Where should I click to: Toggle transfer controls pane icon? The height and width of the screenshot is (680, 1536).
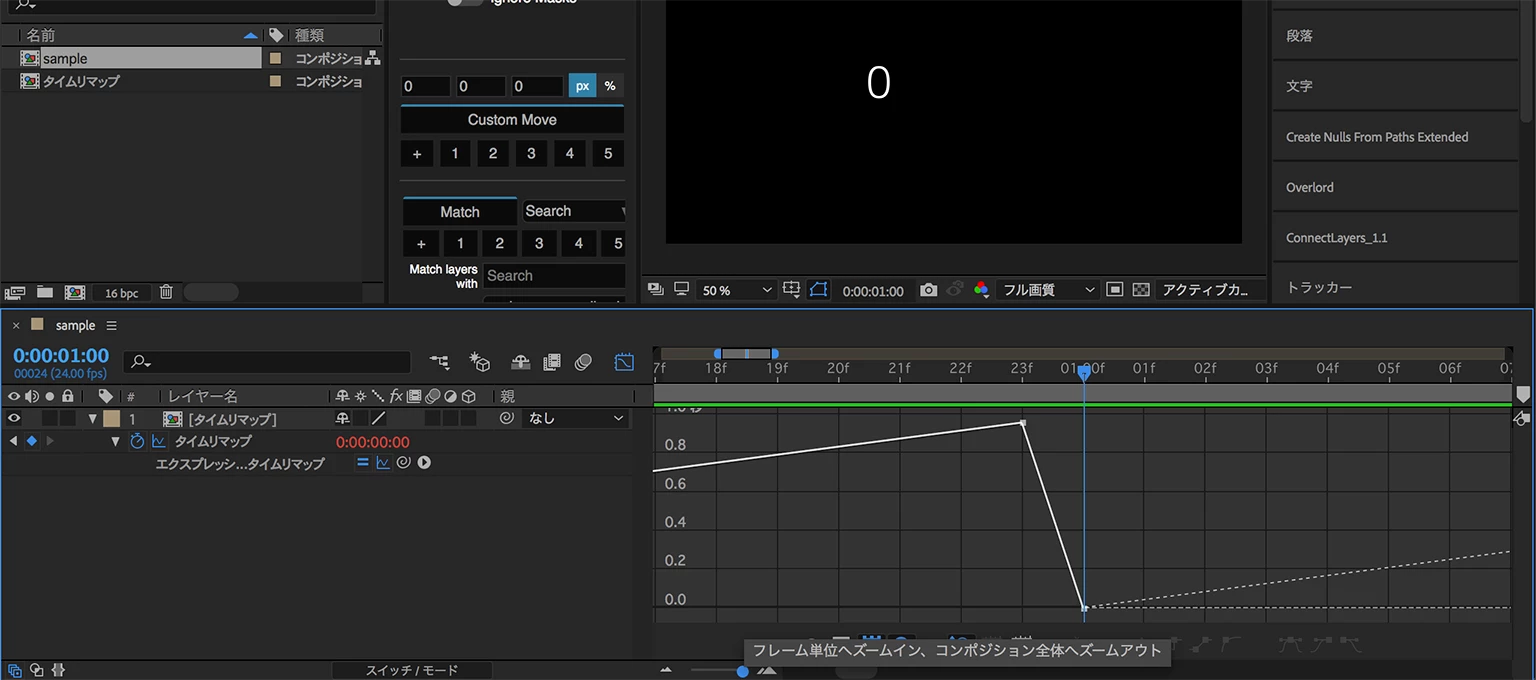pyautogui.click(x=36, y=670)
